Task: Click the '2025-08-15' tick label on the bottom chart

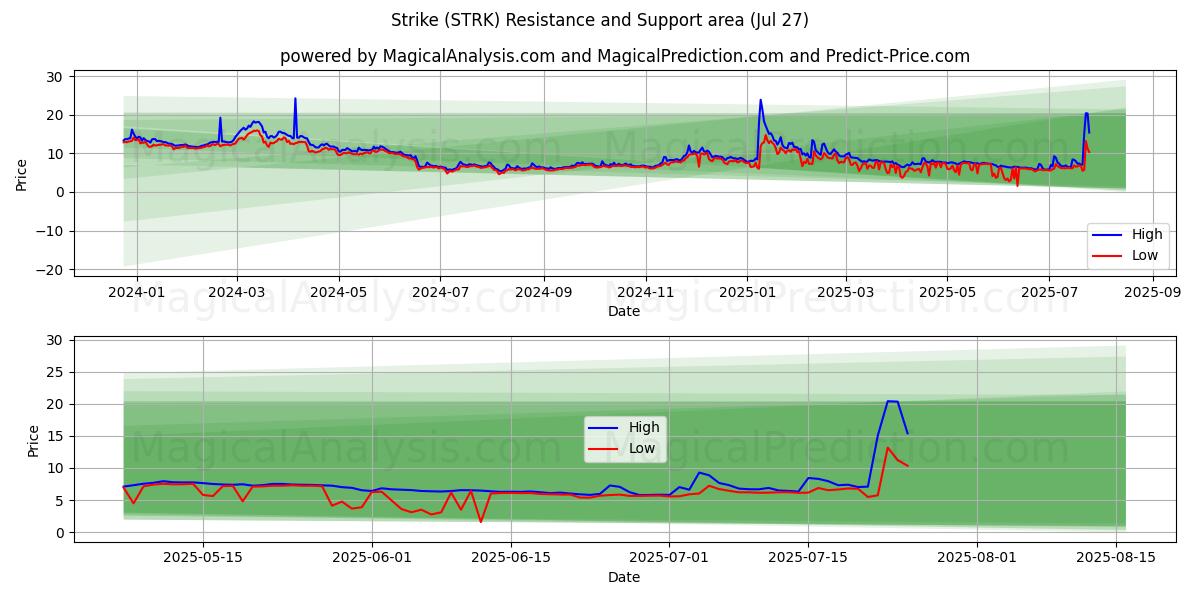Action: pyautogui.click(x=1115, y=558)
